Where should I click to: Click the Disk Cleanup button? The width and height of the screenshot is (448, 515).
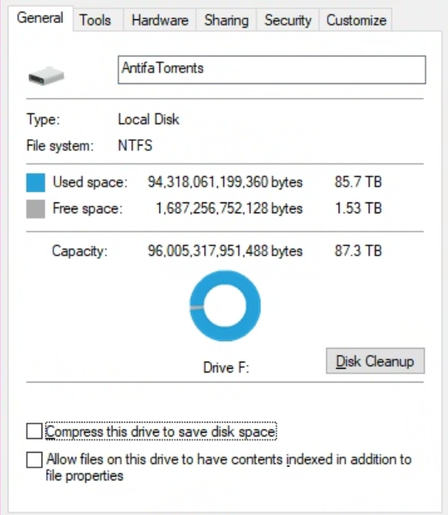[375, 361]
